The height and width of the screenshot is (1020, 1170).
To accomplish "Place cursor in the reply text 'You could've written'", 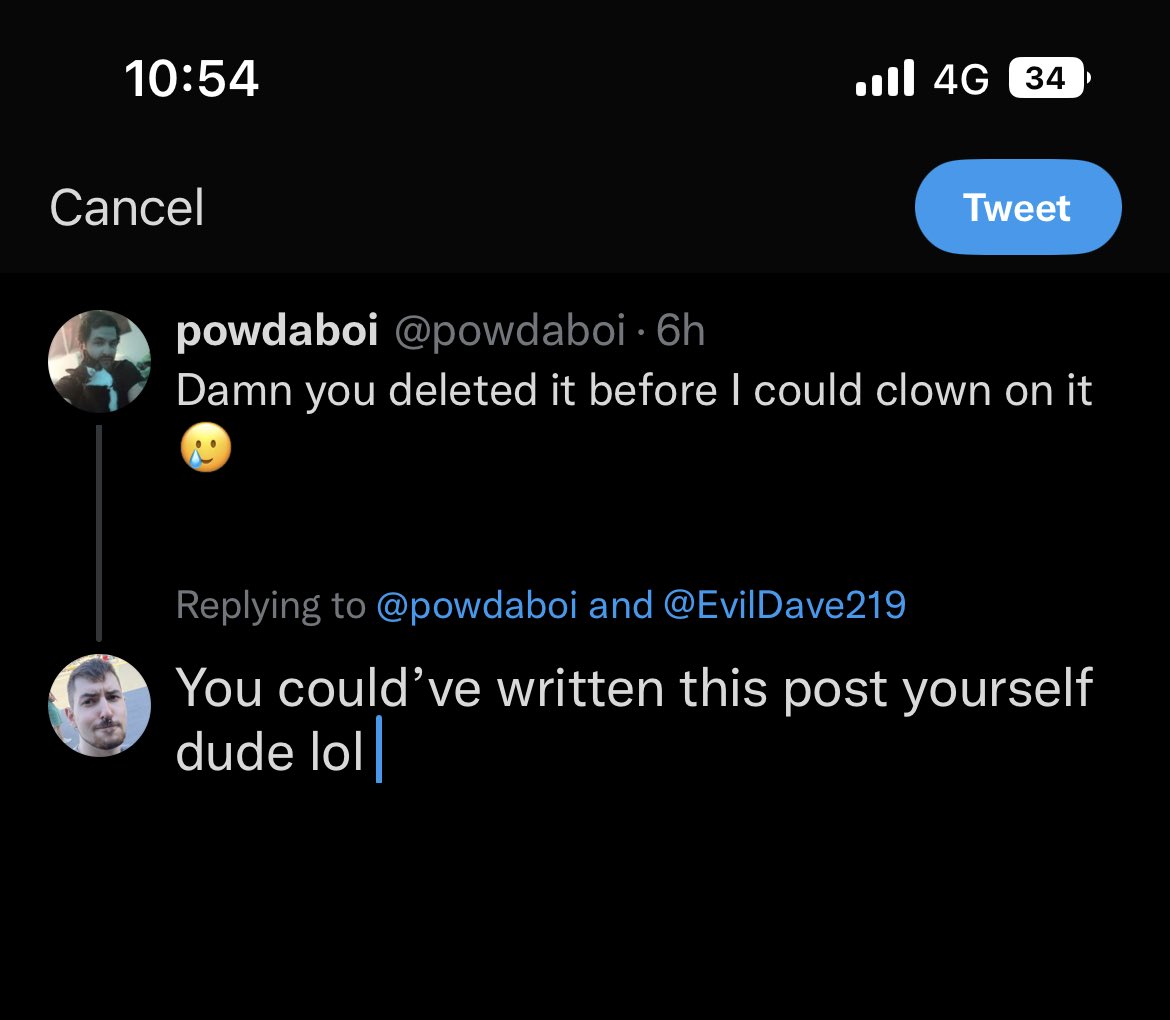I will coord(634,688).
